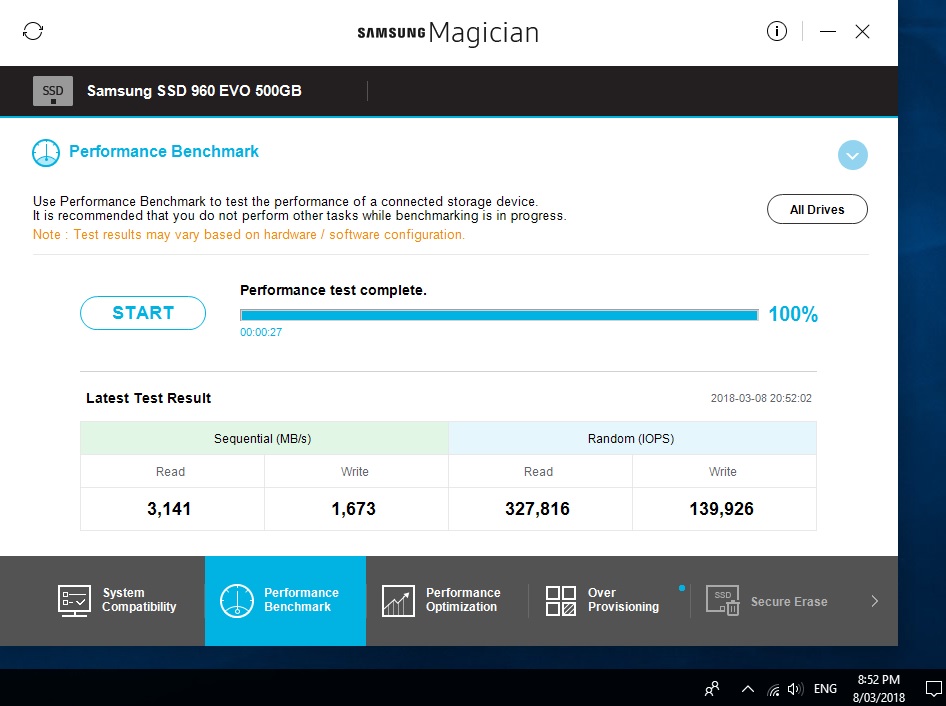Change the ENG input language
The width and height of the screenshot is (946, 706).
point(825,689)
